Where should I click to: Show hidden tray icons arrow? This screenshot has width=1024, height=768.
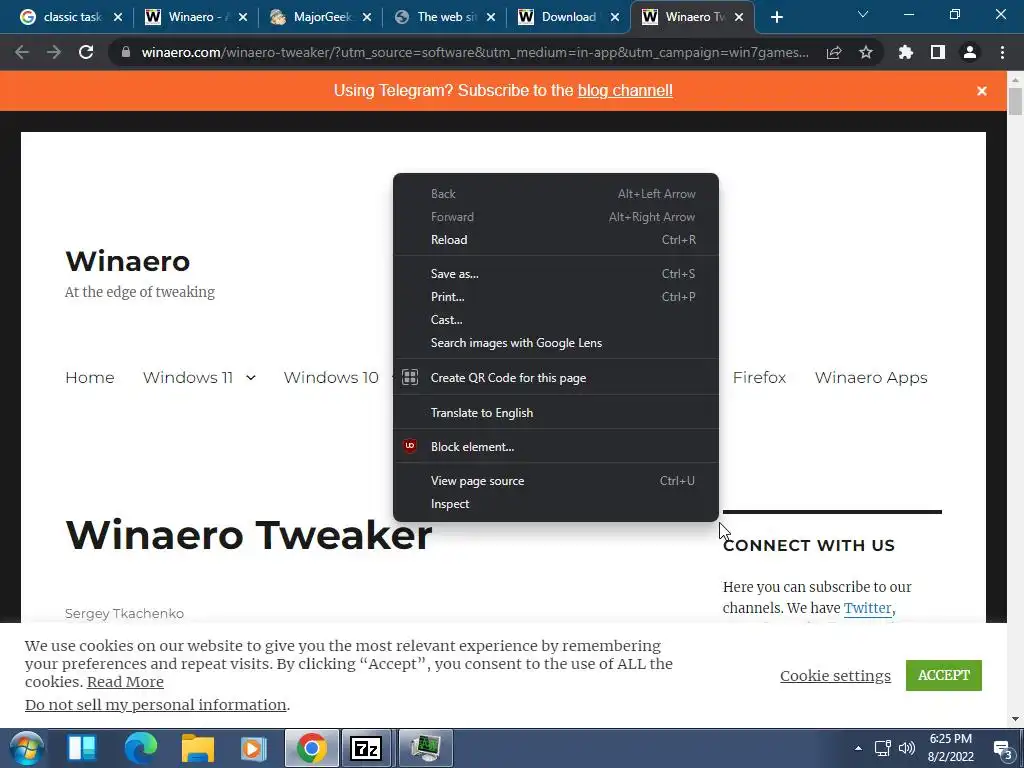click(858, 748)
